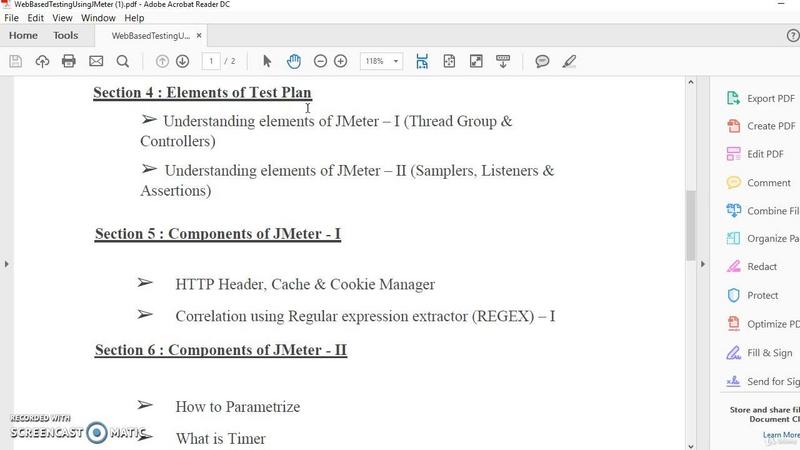Image resolution: width=800 pixels, height=450 pixels.
Task: Close the WebBasedTestingU... document tab
Action: click(x=199, y=35)
